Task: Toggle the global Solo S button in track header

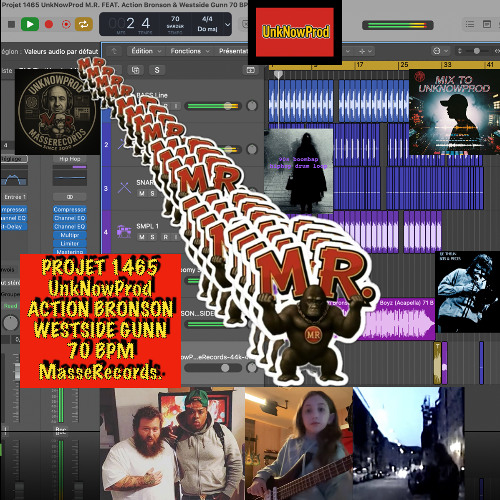Action: 157,70
